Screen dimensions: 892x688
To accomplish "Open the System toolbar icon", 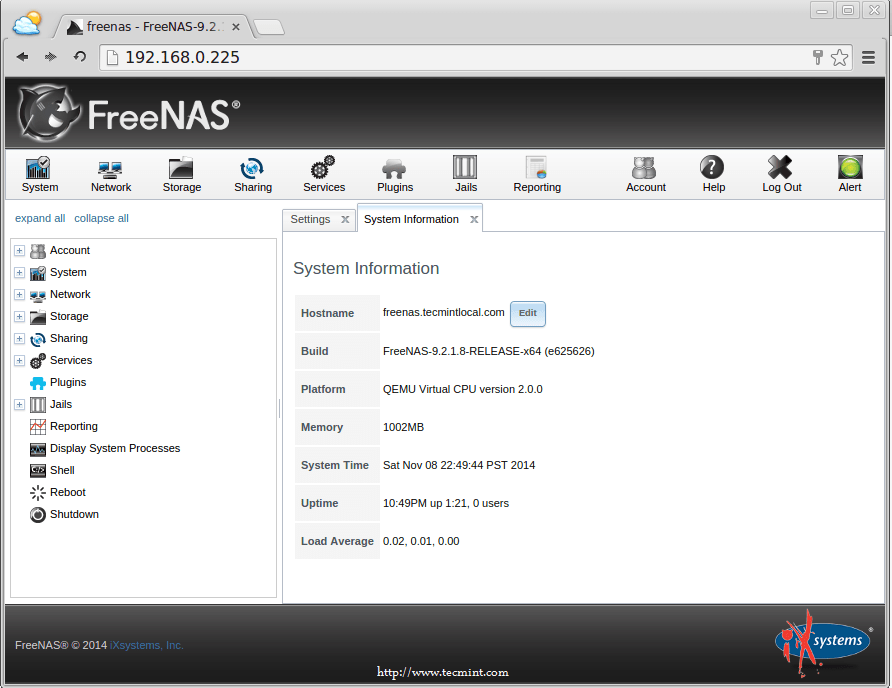I will 38,168.
